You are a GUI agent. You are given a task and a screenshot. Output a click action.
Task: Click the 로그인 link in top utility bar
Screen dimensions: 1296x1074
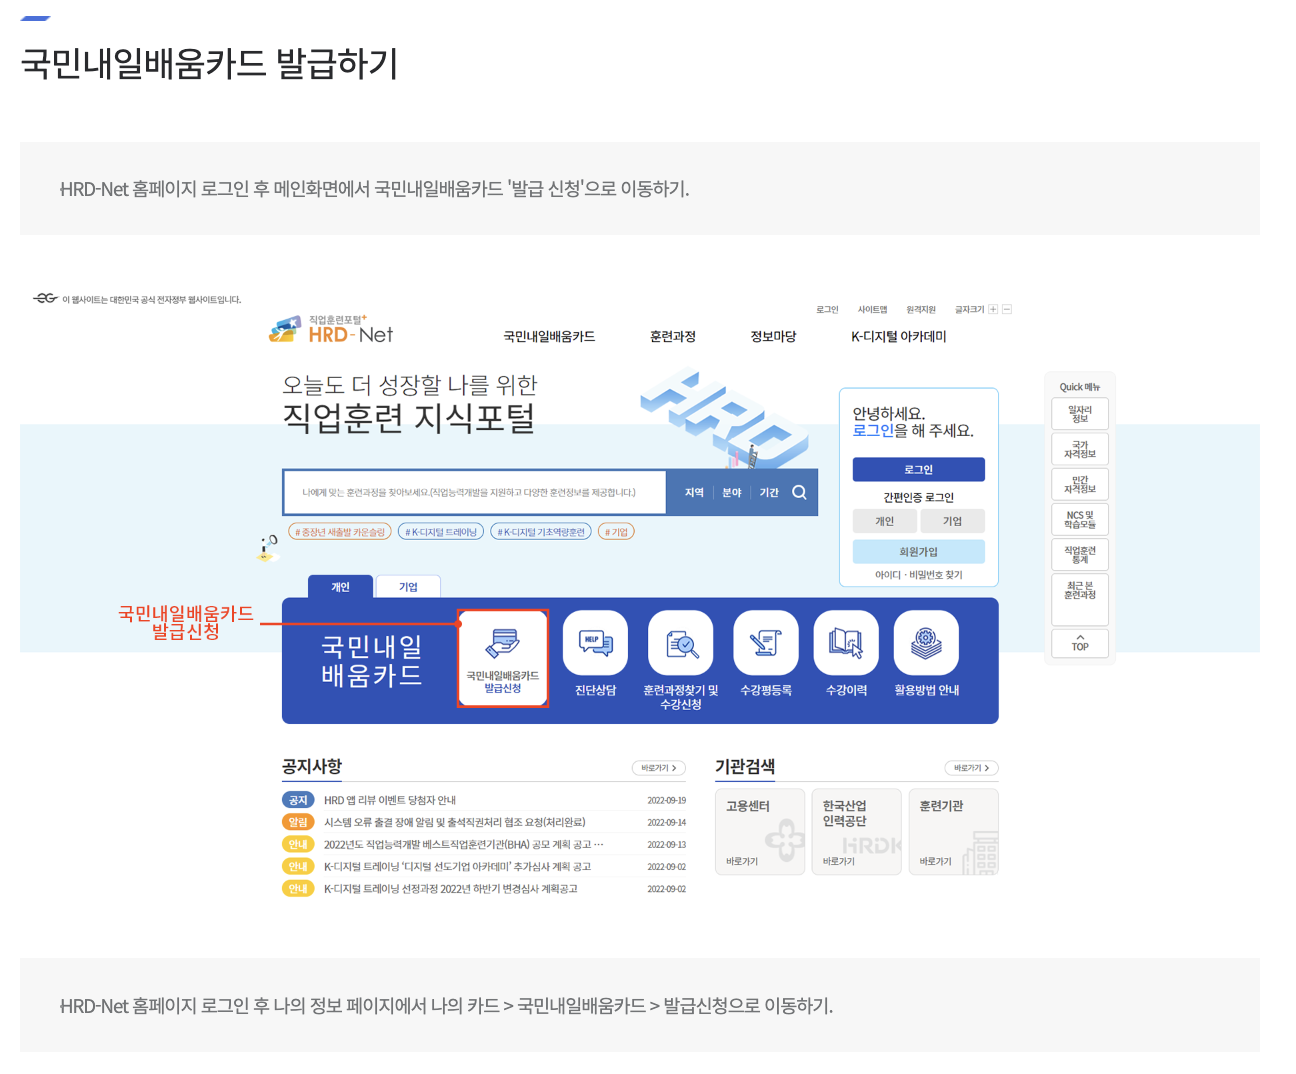point(827,309)
